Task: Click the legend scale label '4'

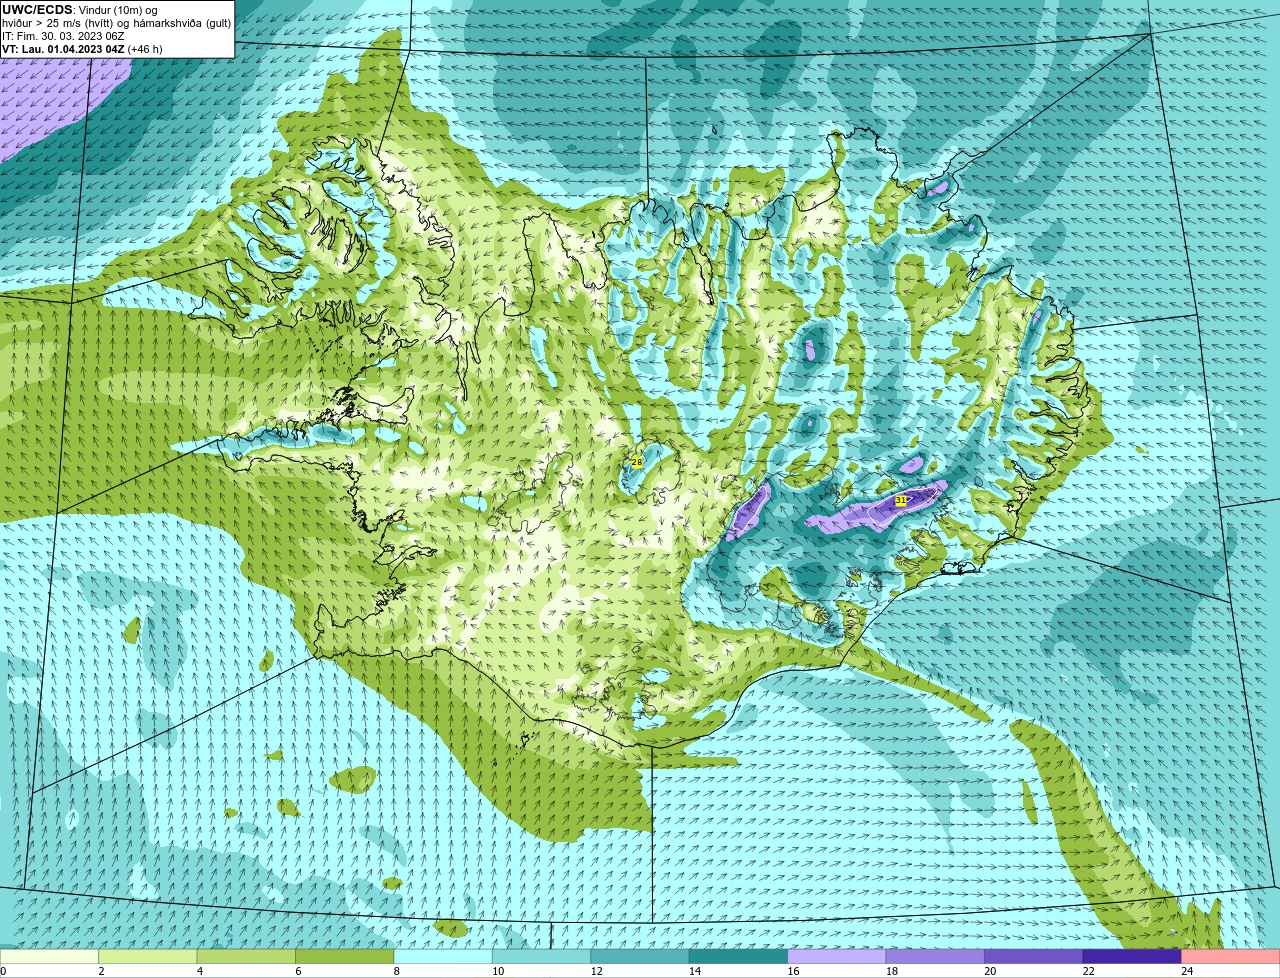Action: point(199,971)
